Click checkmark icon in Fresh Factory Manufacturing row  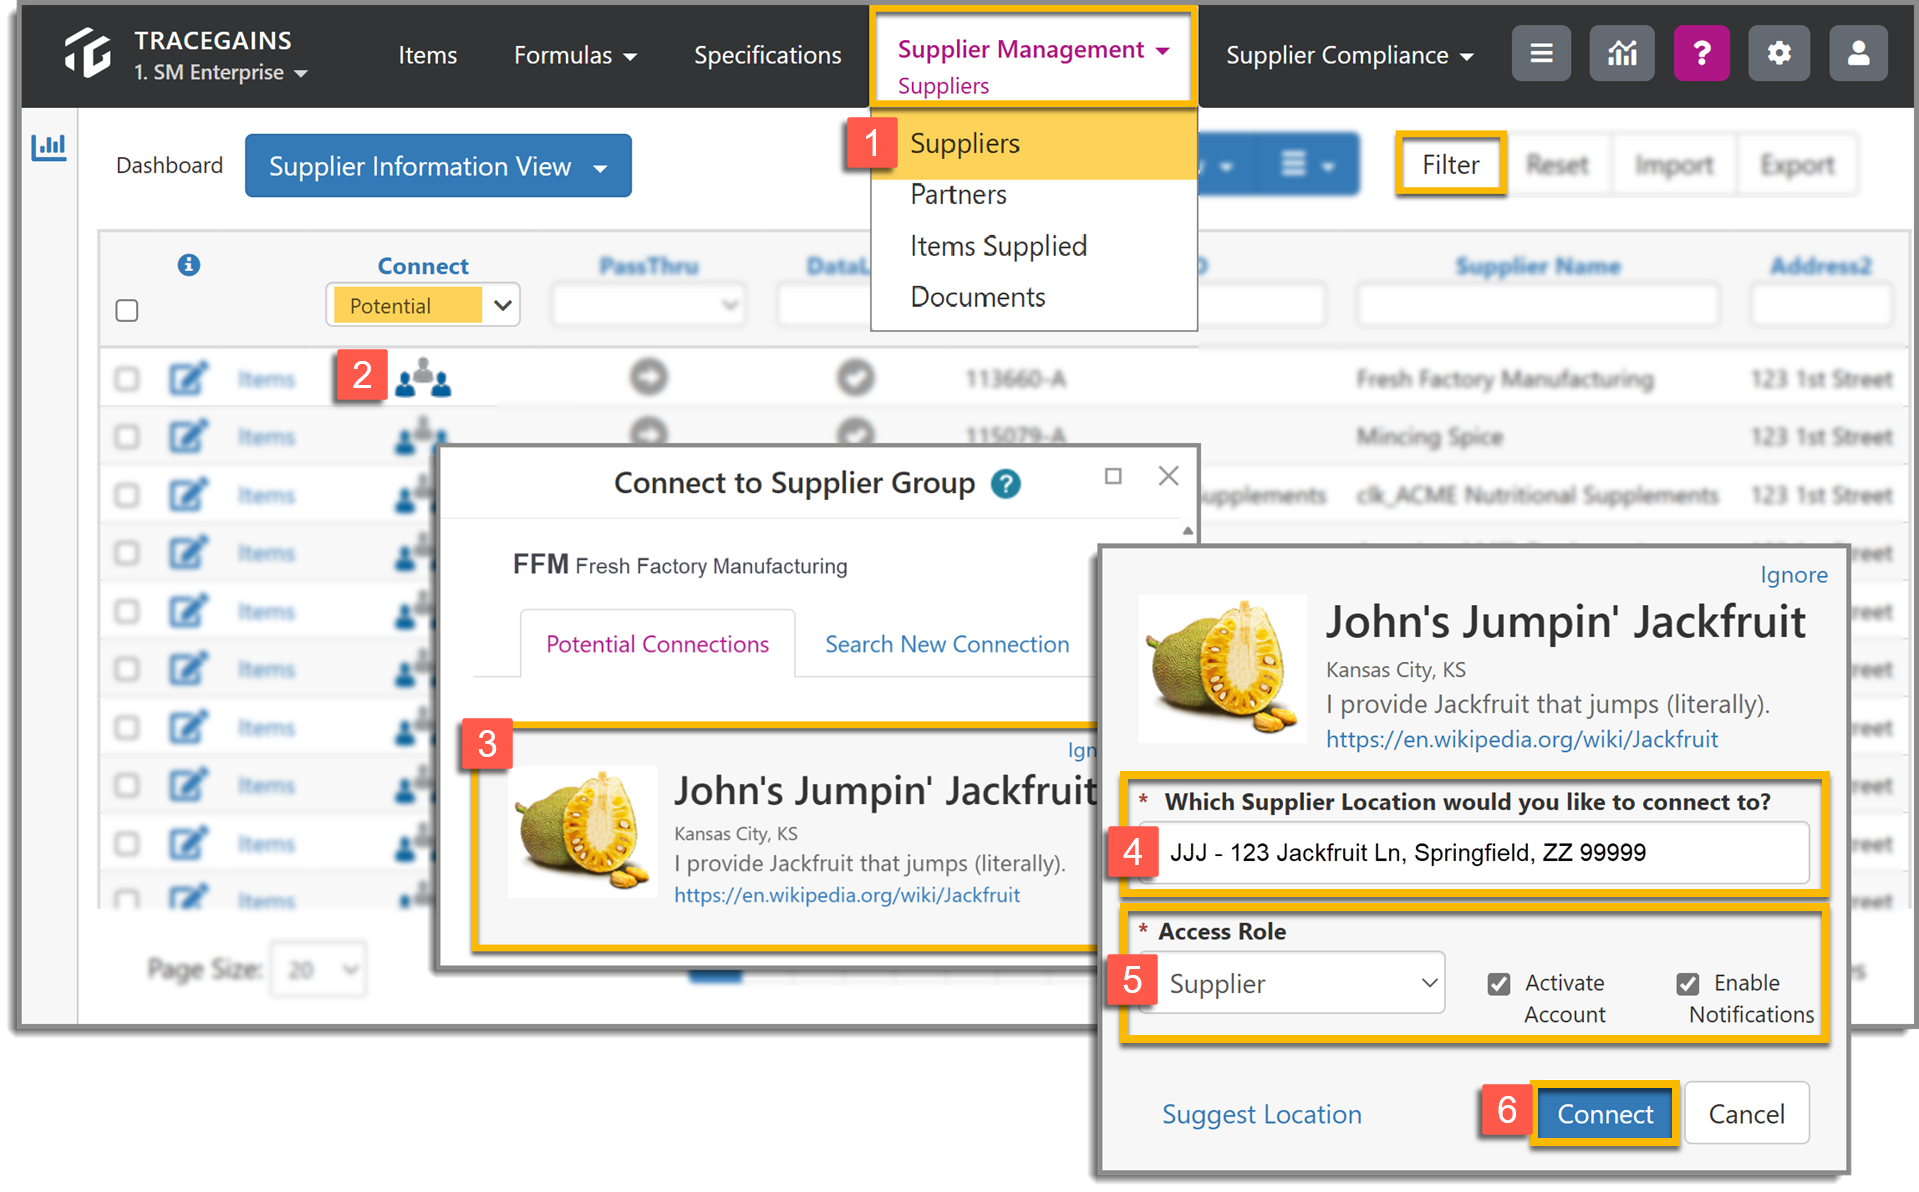click(855, 377)
